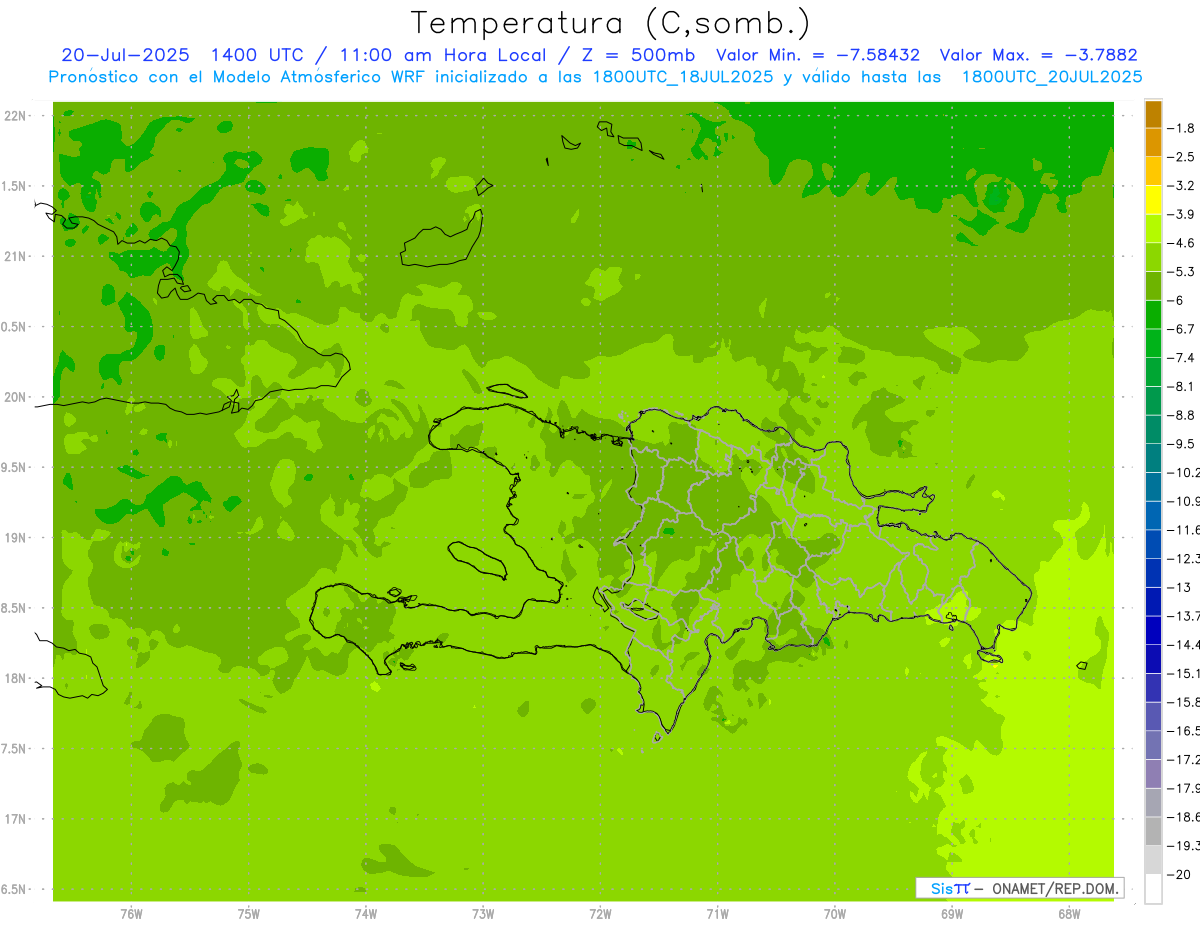Click the "74W" longitude label
The height and width of the screenshot is (927, 1200).
click(x=366, y=913)
